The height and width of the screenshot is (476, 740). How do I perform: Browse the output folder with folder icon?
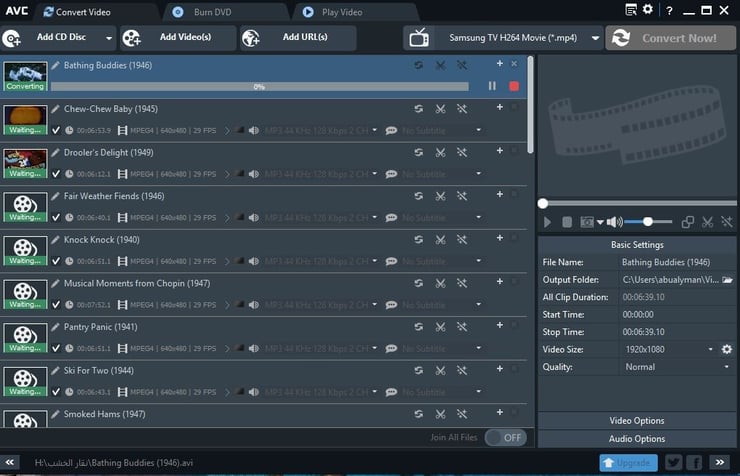pos(727,280)
